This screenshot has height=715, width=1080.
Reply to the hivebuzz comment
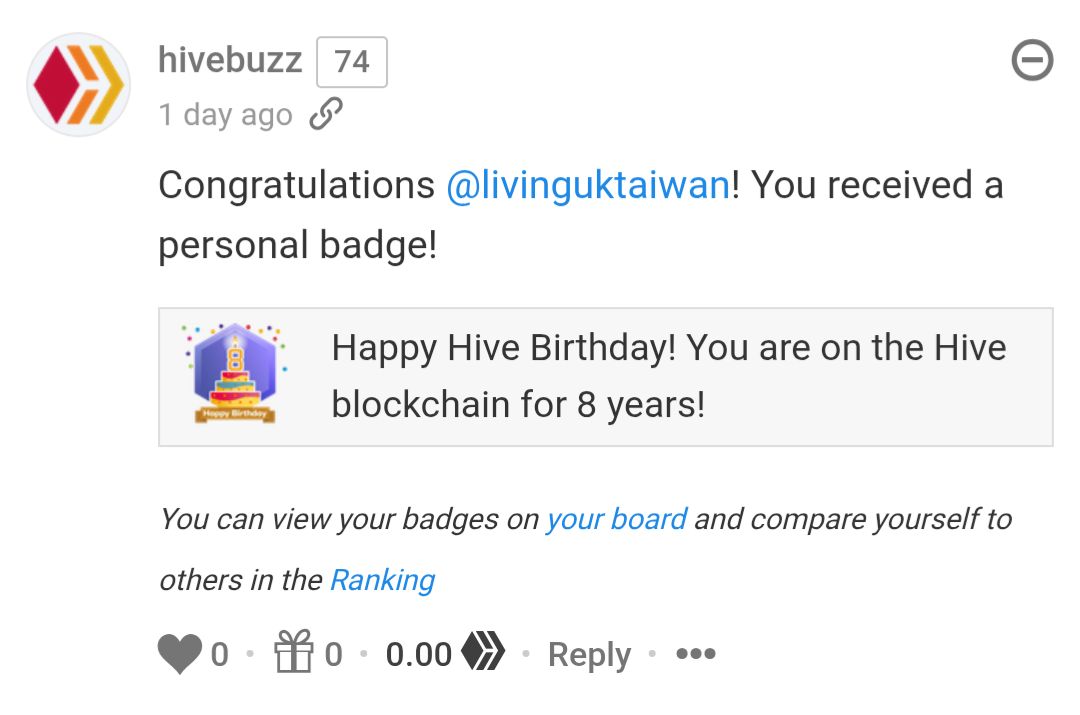[x=589, y=654]
